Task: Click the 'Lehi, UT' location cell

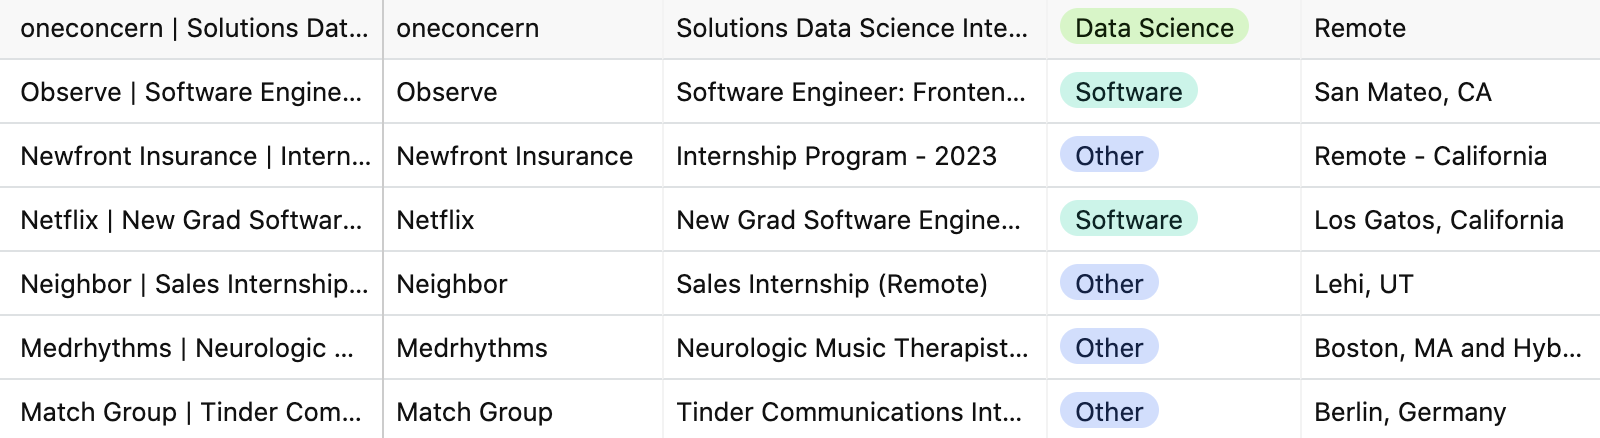Action: [1450, 284]
